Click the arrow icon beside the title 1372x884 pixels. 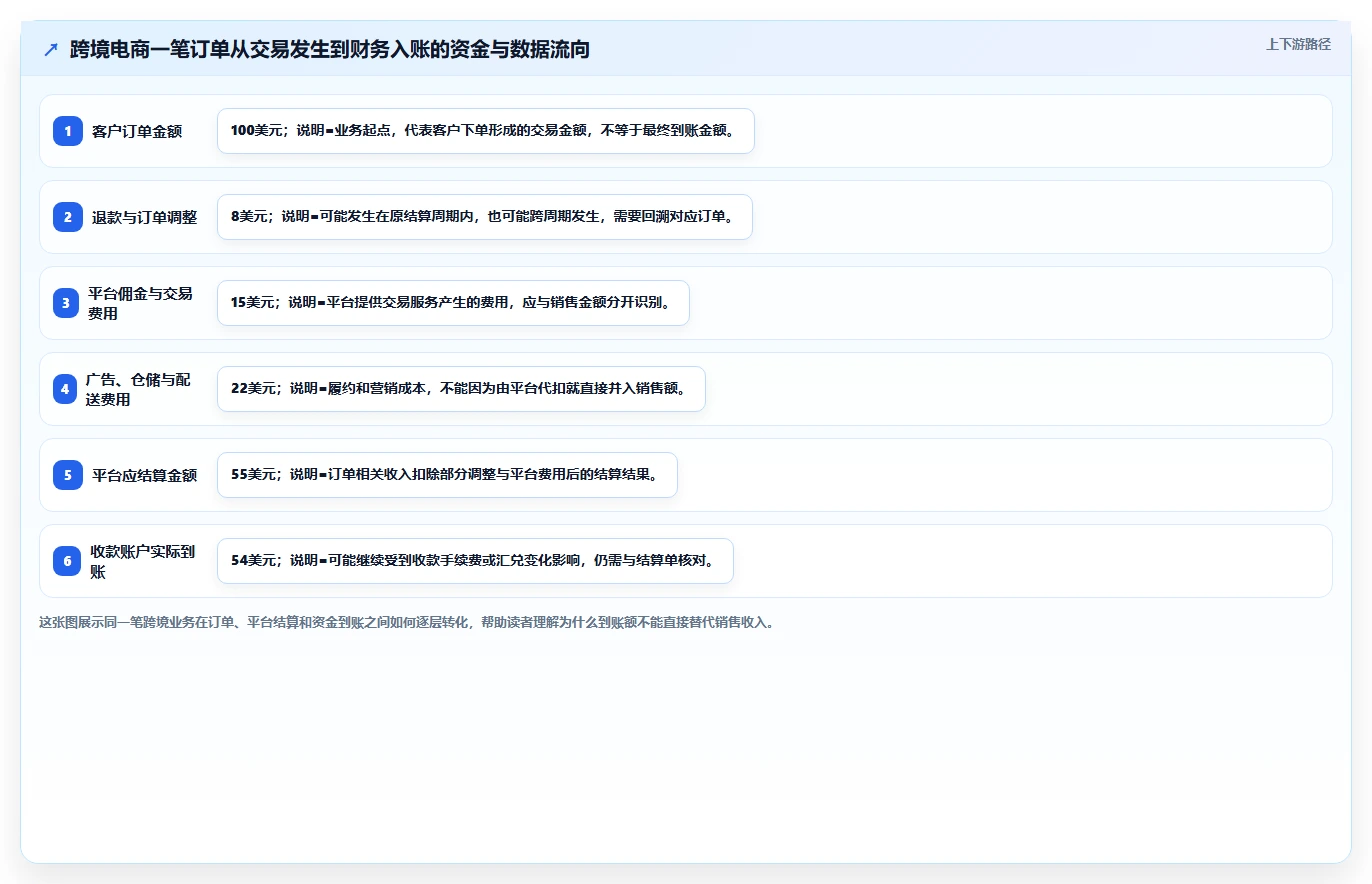[x=51, y=49]
